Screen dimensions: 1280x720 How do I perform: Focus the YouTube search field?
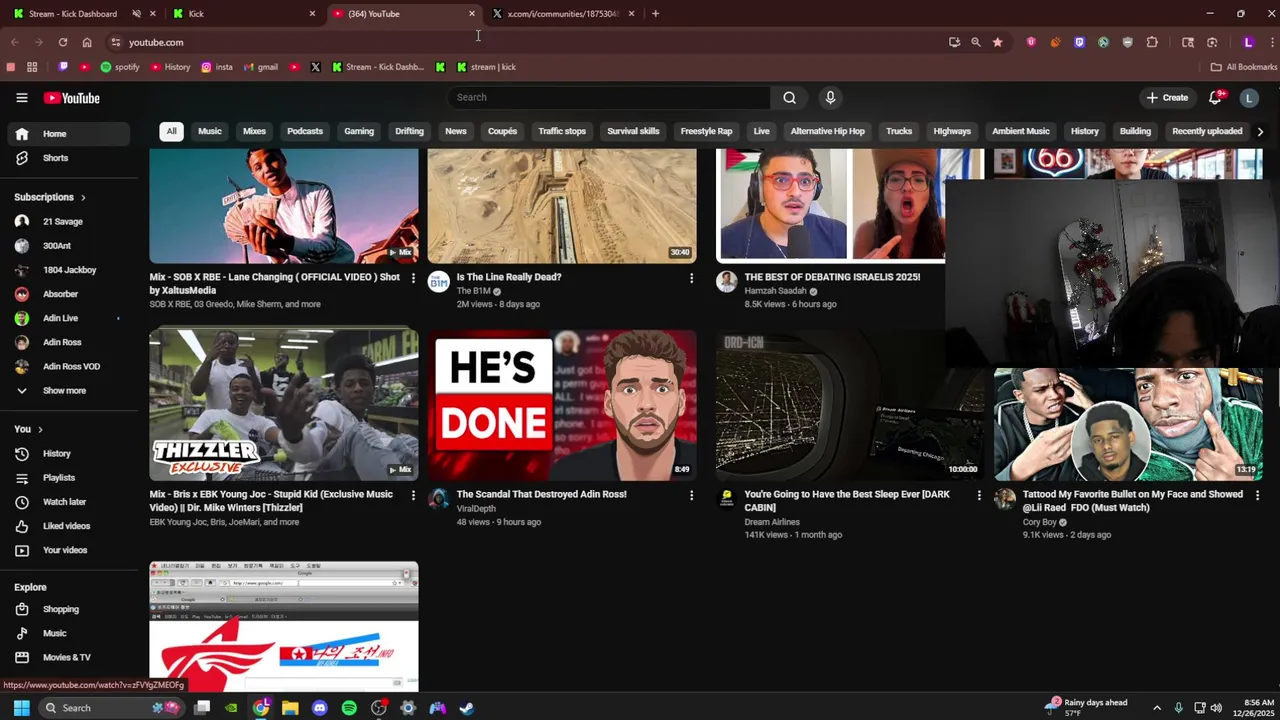point(609,97)
